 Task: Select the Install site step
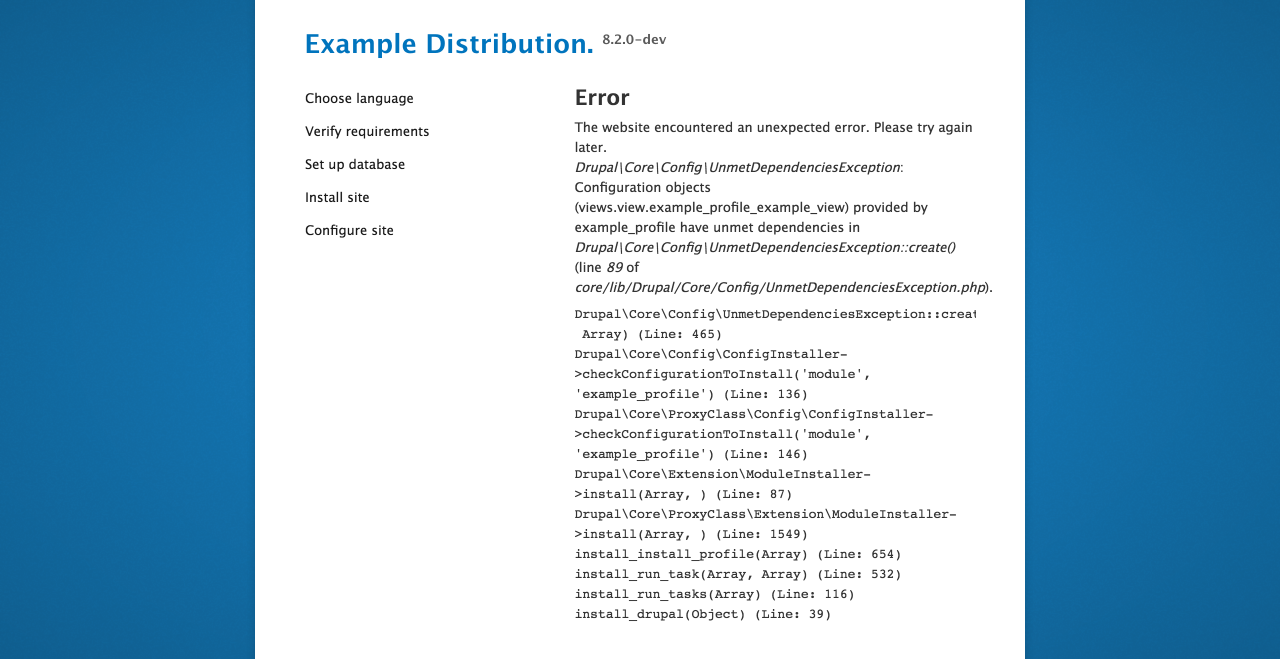click(x=337, y=197)
